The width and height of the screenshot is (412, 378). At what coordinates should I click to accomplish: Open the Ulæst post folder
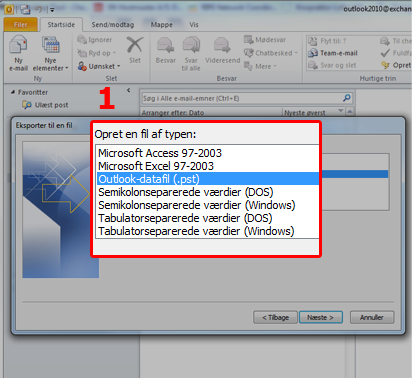click(45, 105)
